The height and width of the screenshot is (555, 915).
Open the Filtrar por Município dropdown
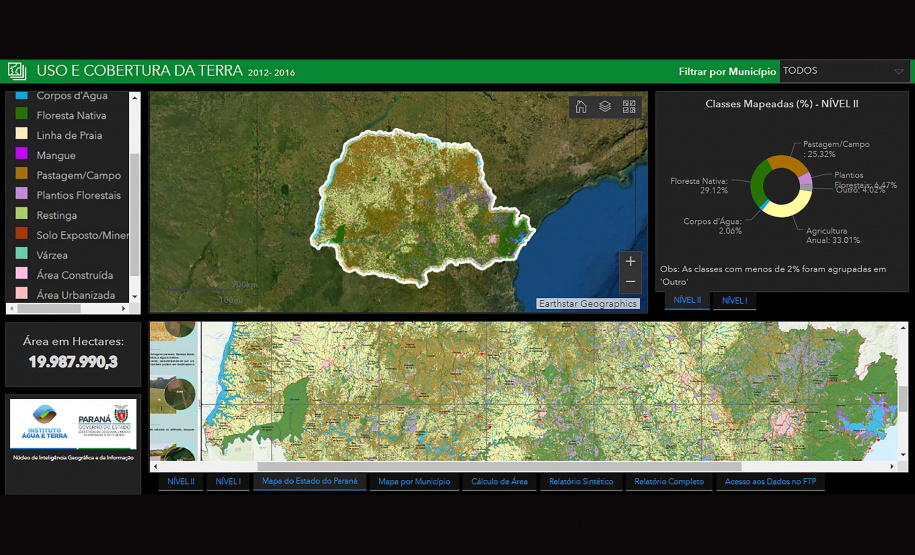tap(843, 71)
